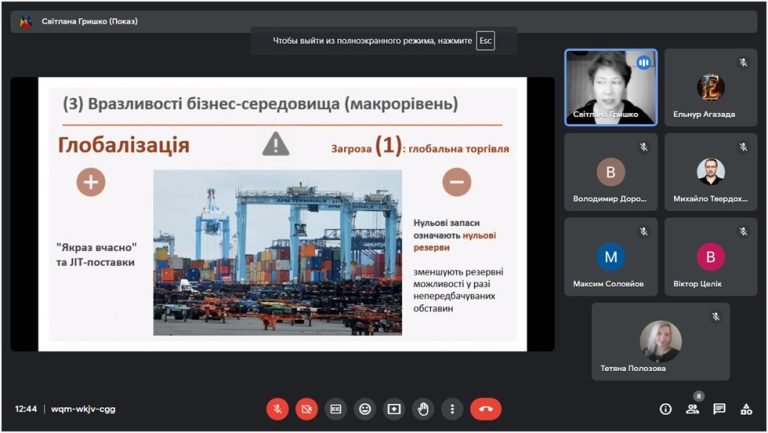The height and width of the screenshot is (433, 768).
Task: Select Світлана Гришко video tile
Action: tap(611, 88)
